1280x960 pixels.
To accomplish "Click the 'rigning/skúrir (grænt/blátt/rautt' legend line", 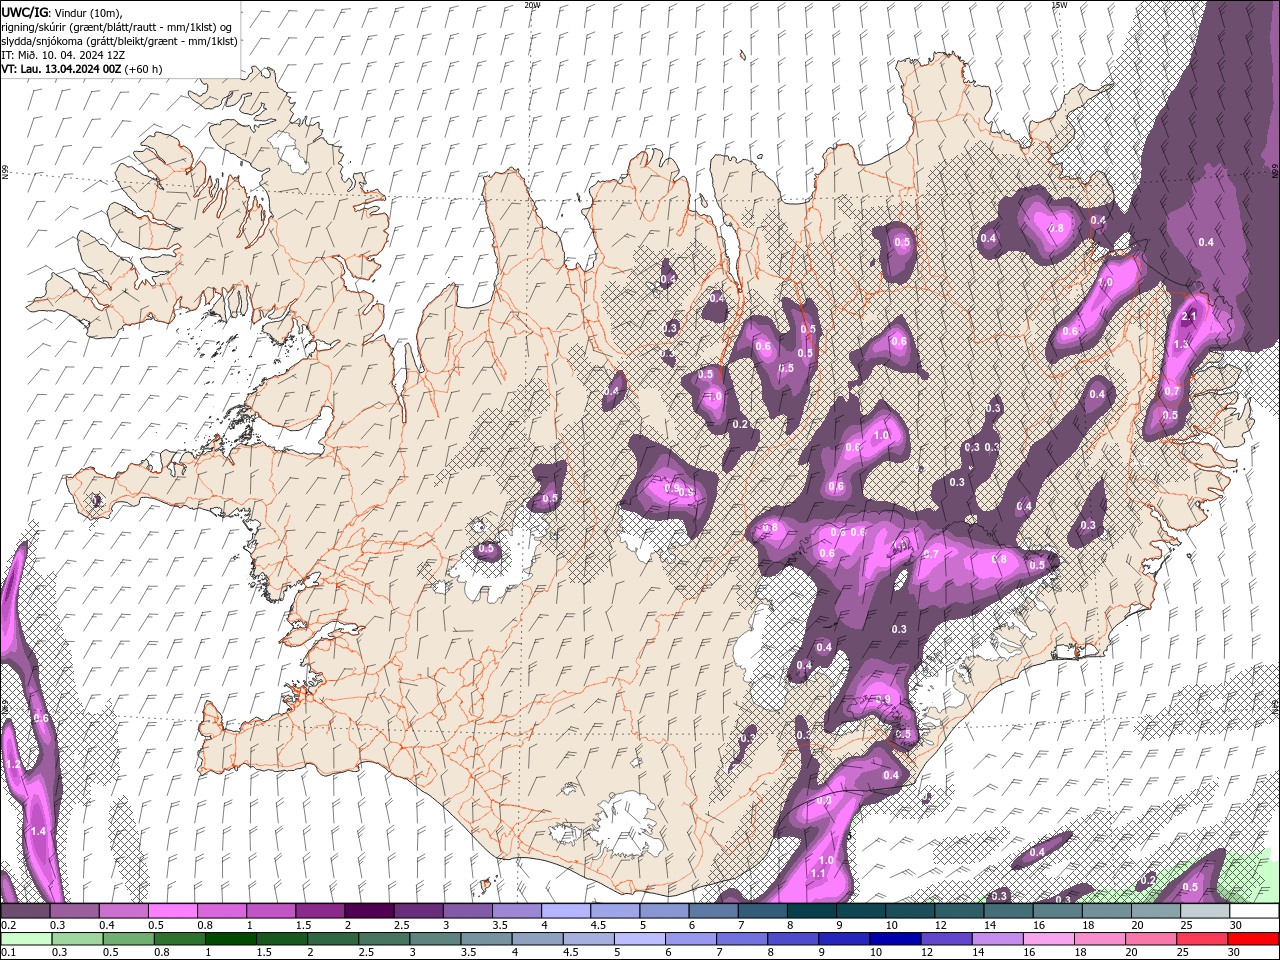I will (118, 27).
